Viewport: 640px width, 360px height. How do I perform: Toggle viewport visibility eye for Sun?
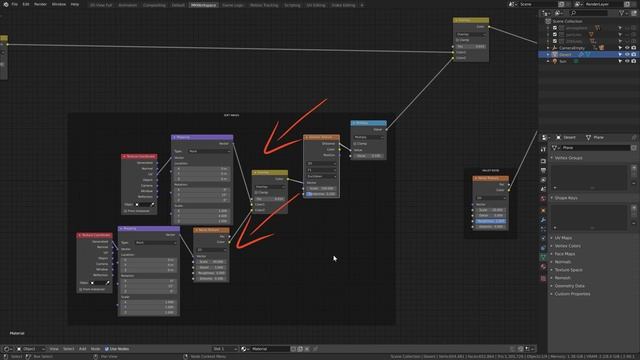click(627, 61)
